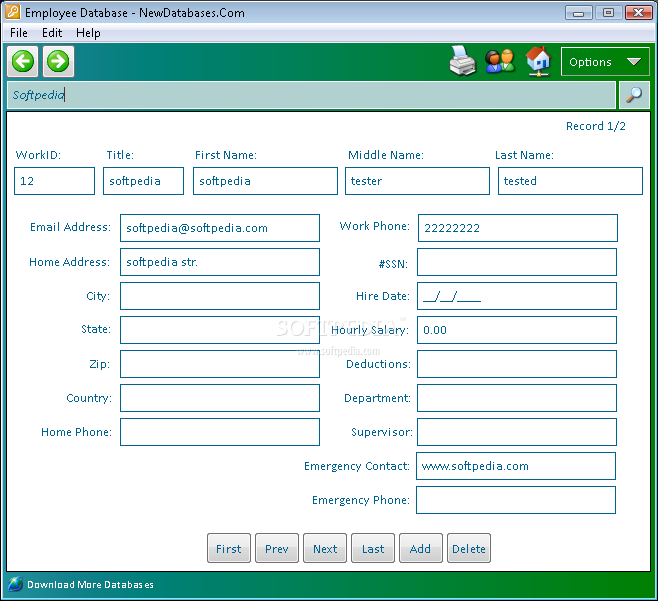Click the Home Address field
The image size is (658, 601).
pyautogui.click(x=220, y=262)
